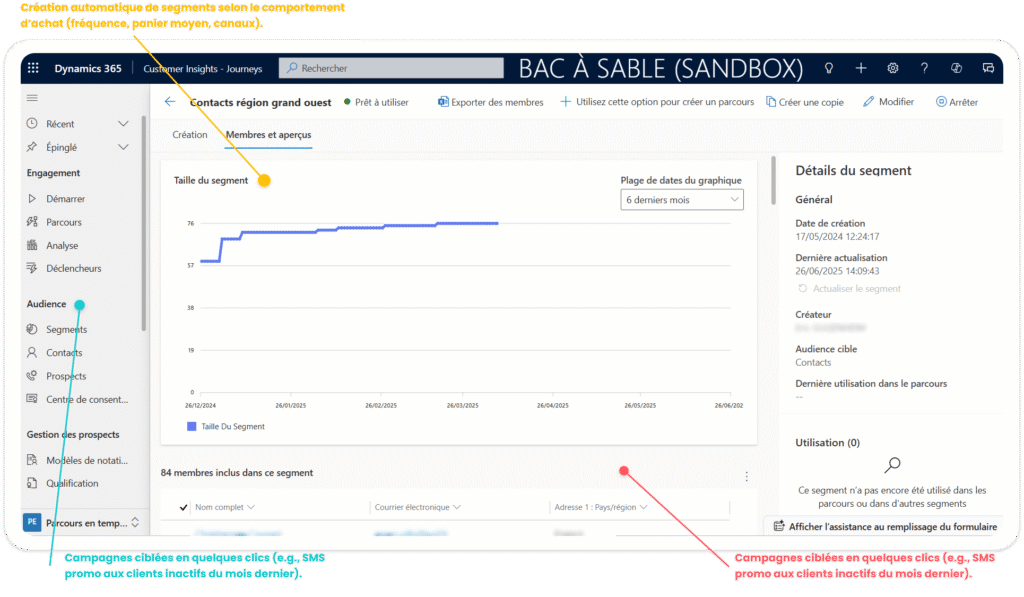
Task: Click the refresh icon beside Actualiser le segment
Action: pyautogui.click(x=803, y=288)
